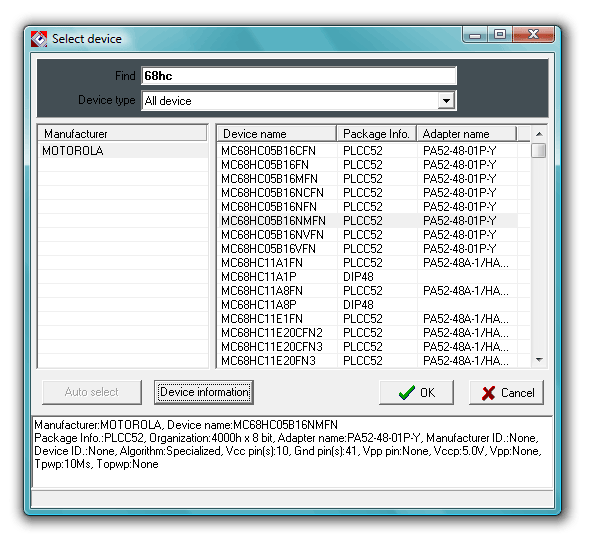Click the All device combo box
This screenshot has height=548, width=596.
click(x=299, y=101)
